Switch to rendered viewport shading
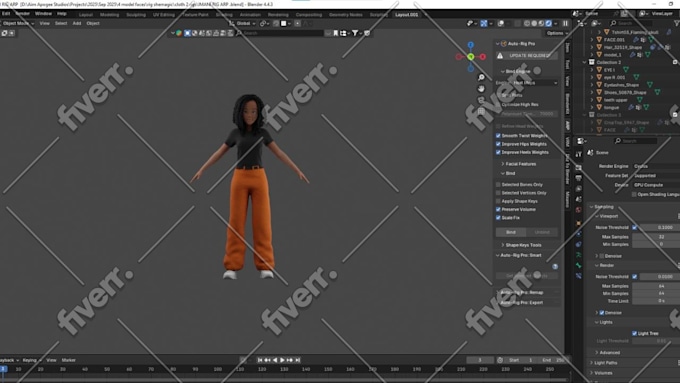Viewport: 680px width, 383px height. click(x=549, y=23)
